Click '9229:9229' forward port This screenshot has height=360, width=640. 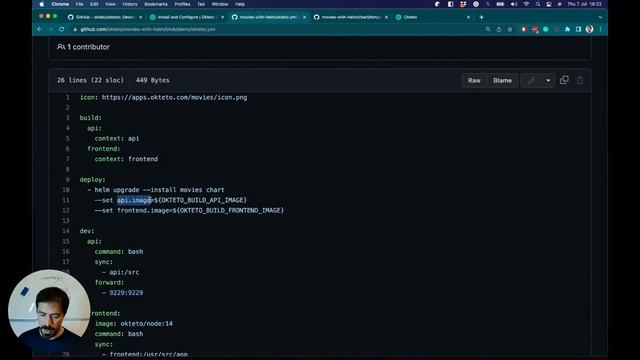pos(126,293)
